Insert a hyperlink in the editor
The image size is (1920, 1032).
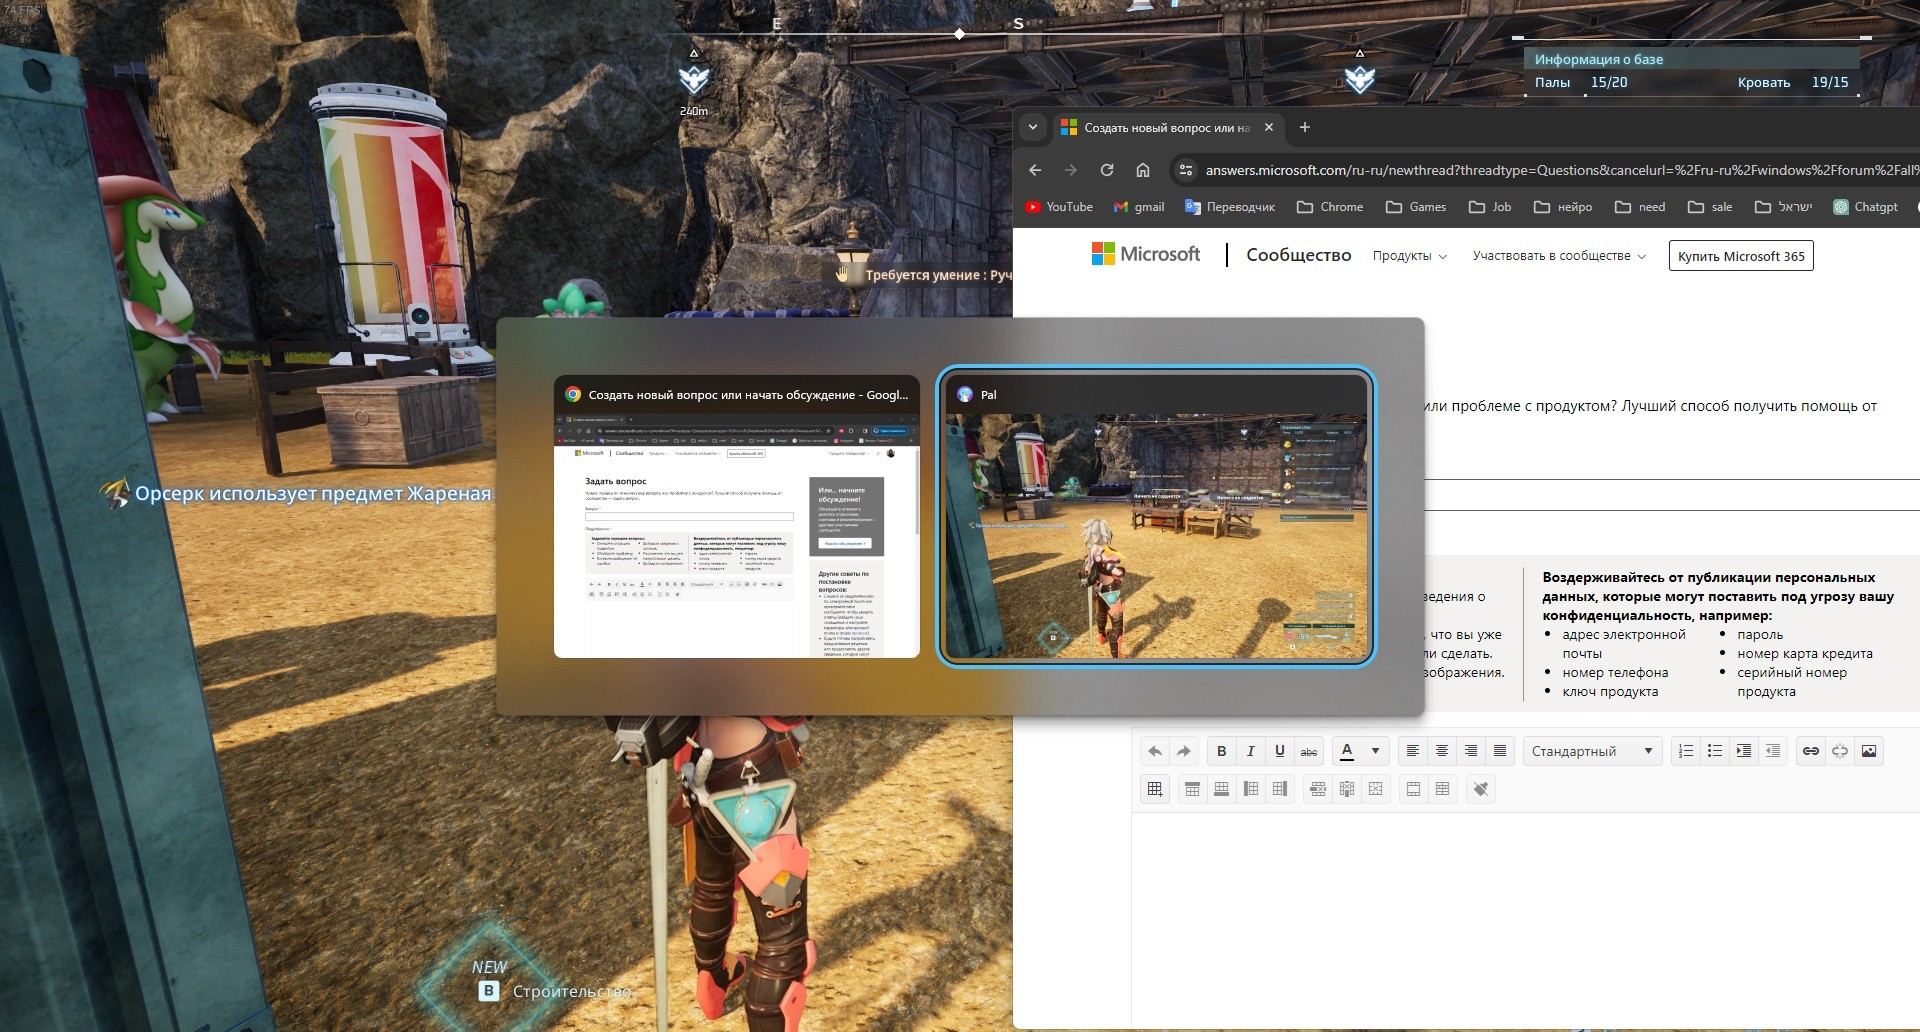pyautogui.click(x=1810, y=751)
